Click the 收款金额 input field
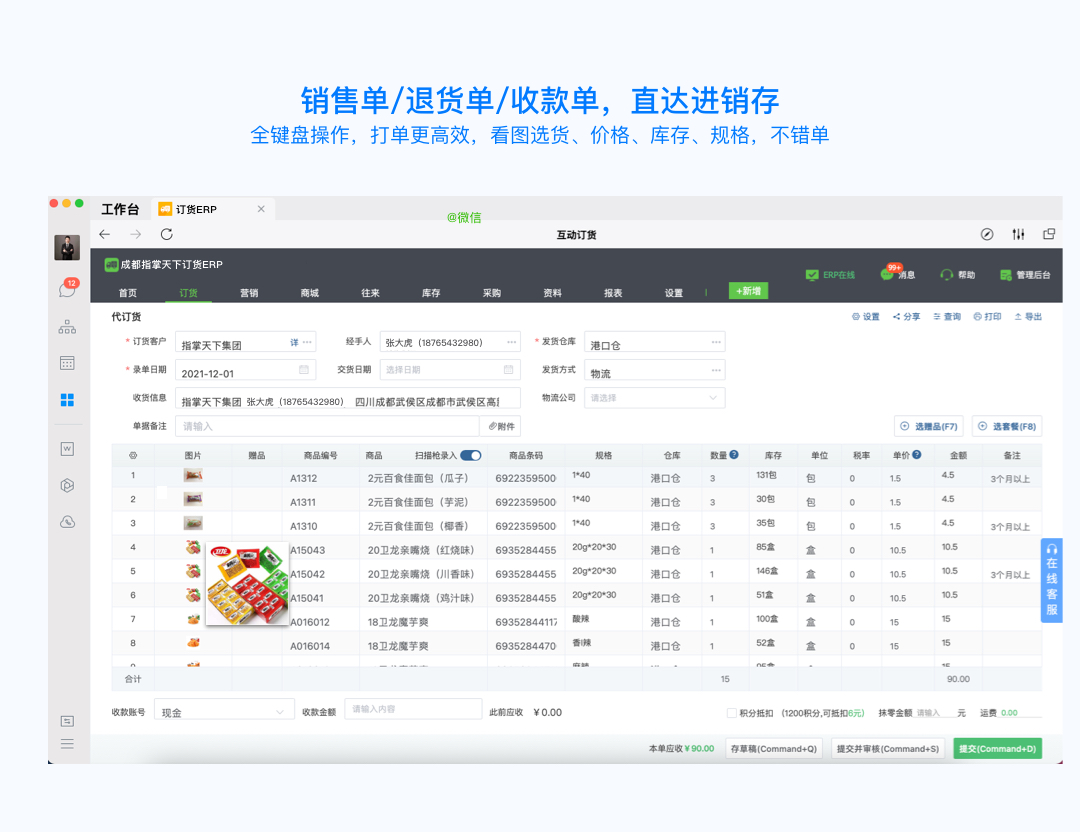The image size is (1080, 832). point(413,709)
